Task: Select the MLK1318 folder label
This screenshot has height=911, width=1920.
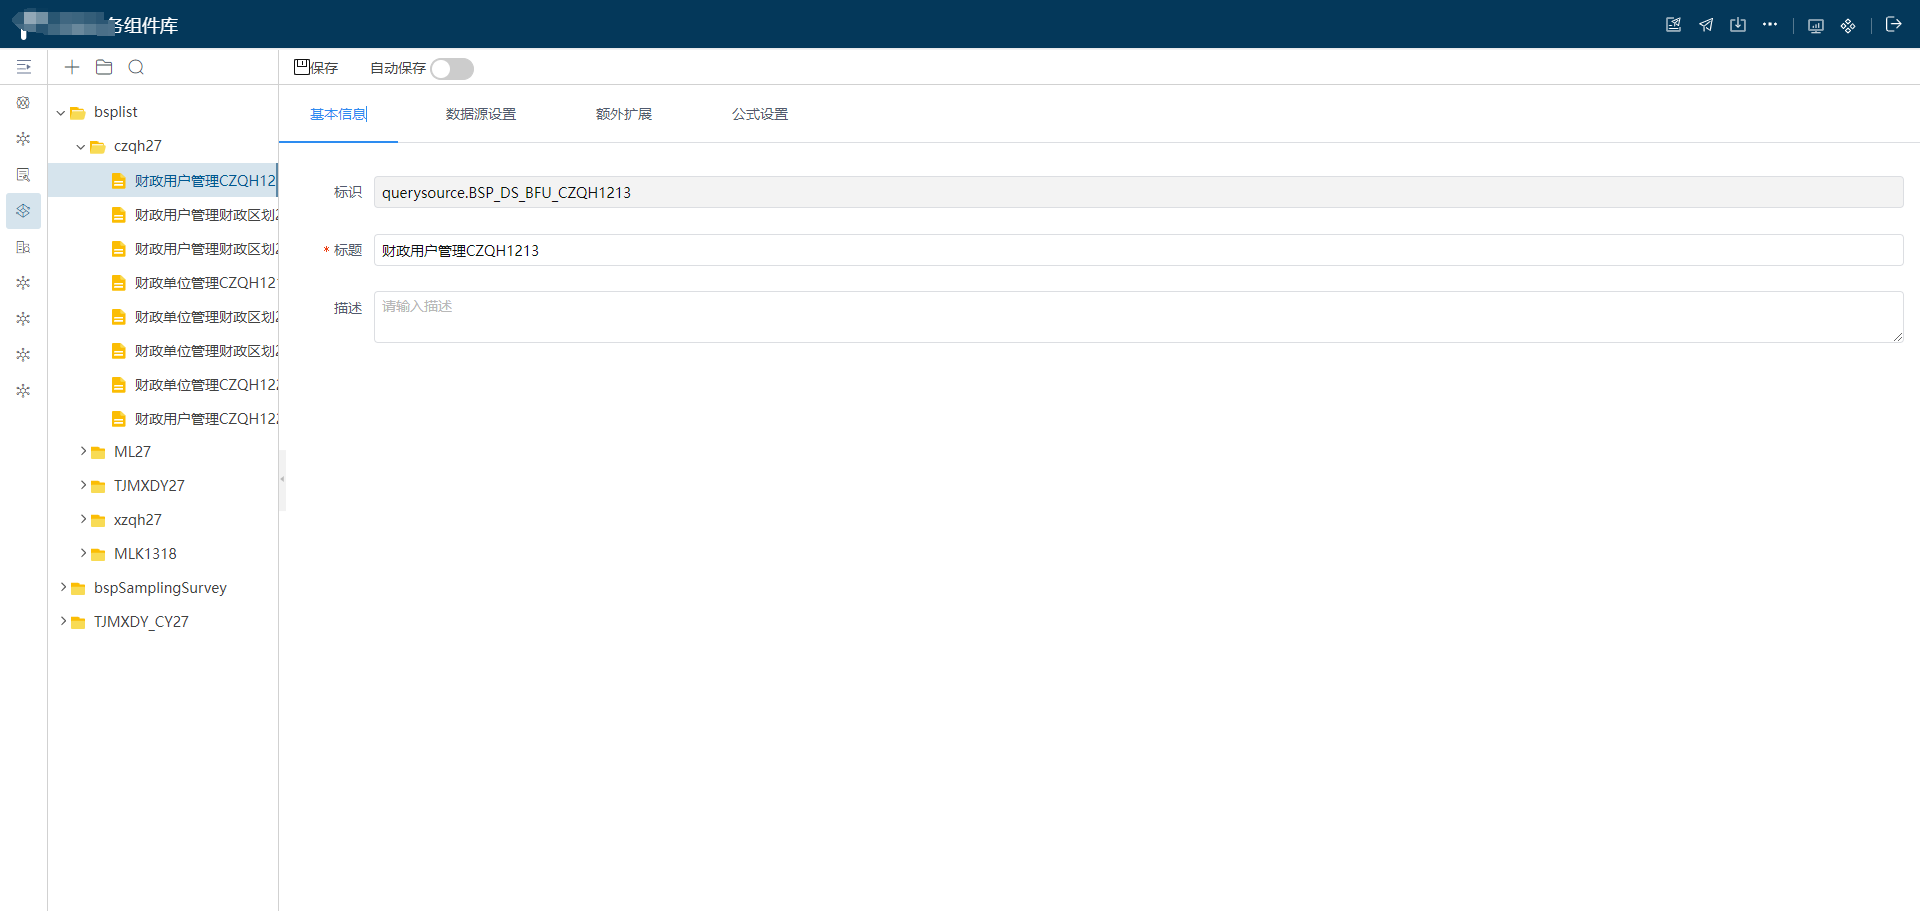Action: (x=145, y=554)
